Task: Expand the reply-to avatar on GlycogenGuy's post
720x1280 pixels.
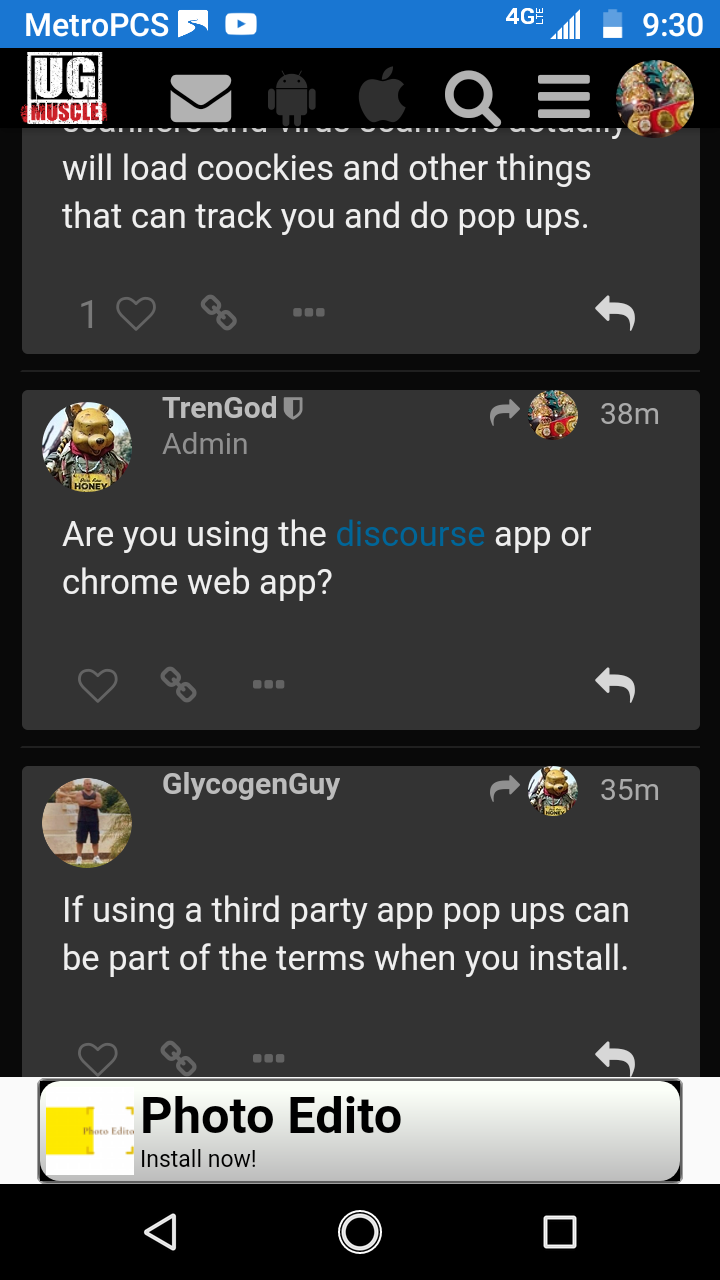Action: (553, 789)
